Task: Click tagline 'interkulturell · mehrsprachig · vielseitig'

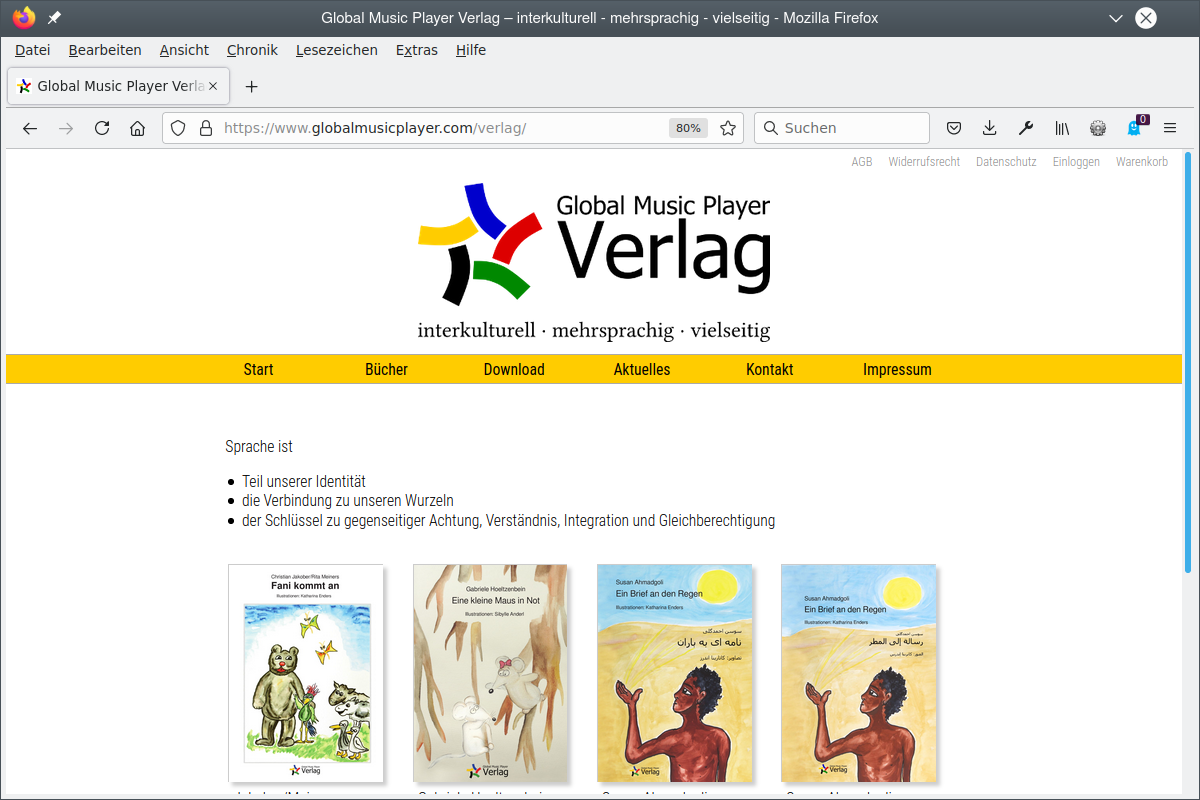Action: (x=594, y=330)
